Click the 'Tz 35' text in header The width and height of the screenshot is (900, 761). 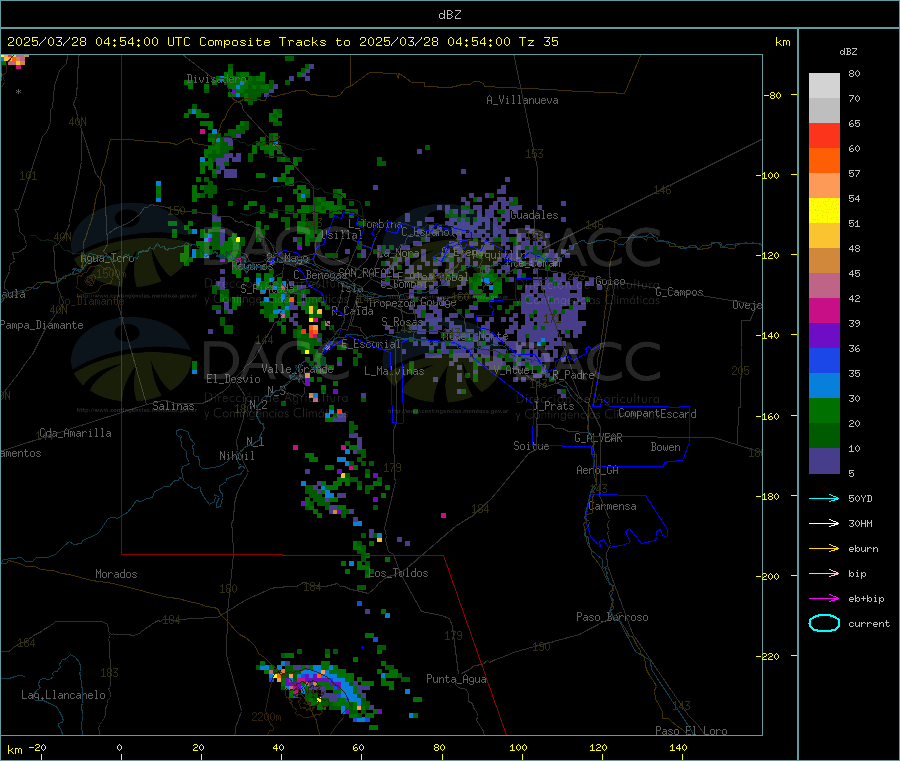pyautogui.click(x=538, y=42)
